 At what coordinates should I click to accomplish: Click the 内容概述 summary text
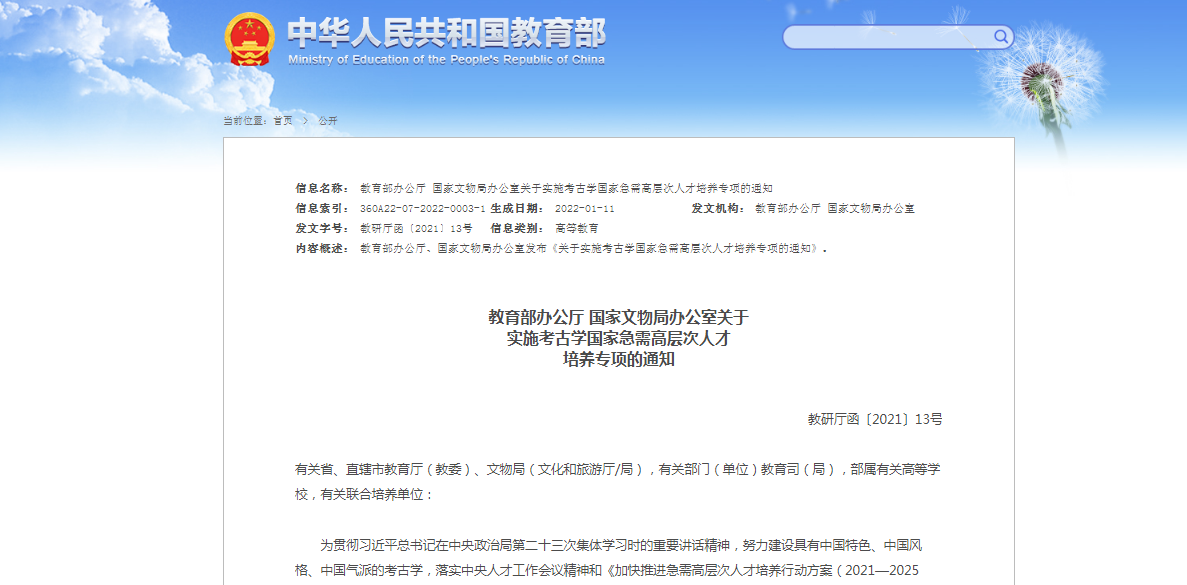pyautogui.click(x=592, y=248)
